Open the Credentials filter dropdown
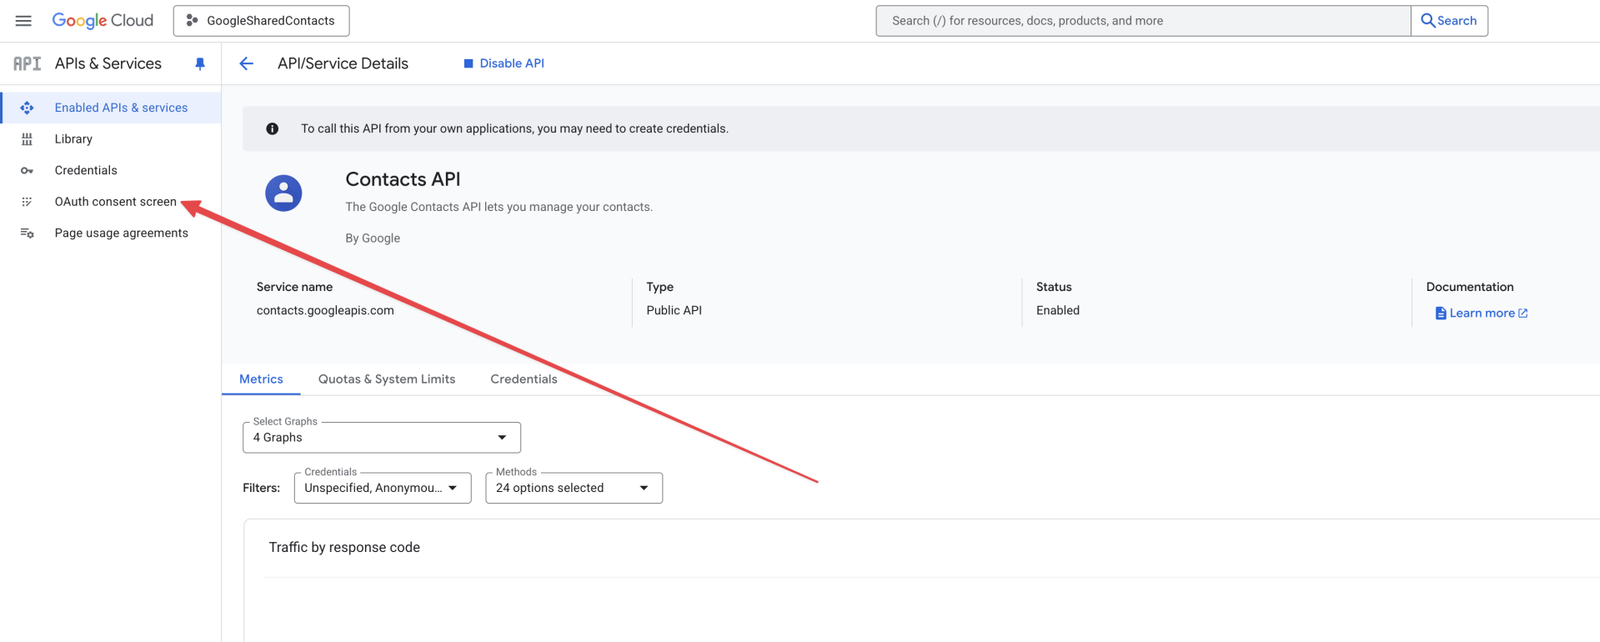This screenshot has width=1600, height=642. (x=383, y=488)
